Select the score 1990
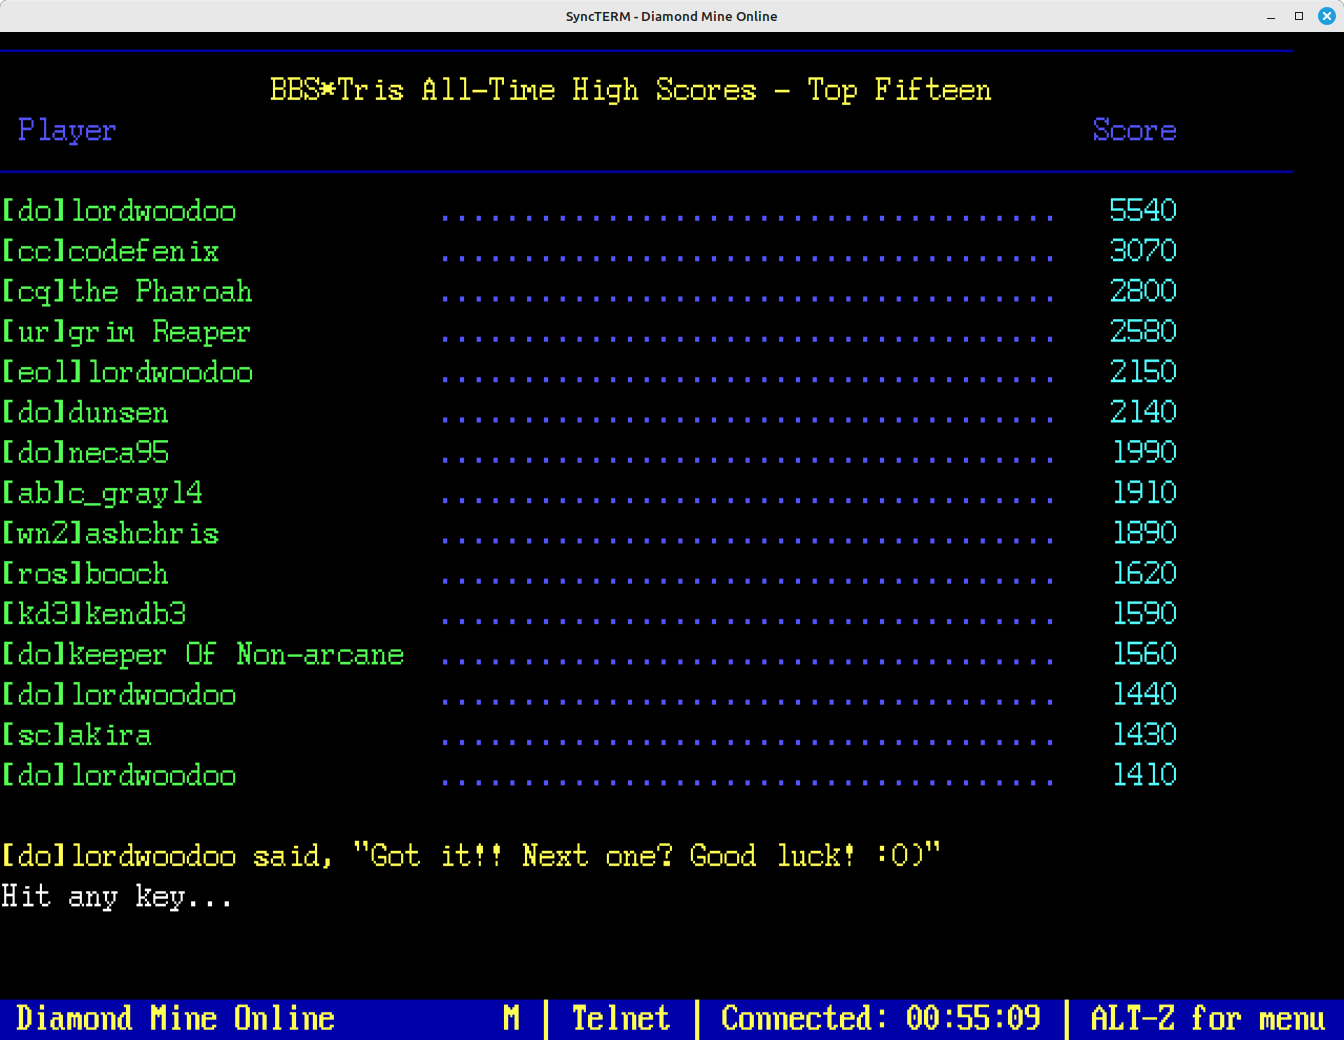Image resolution: width=1344 pixels, height=1040 pixels. coord(1145,453)
